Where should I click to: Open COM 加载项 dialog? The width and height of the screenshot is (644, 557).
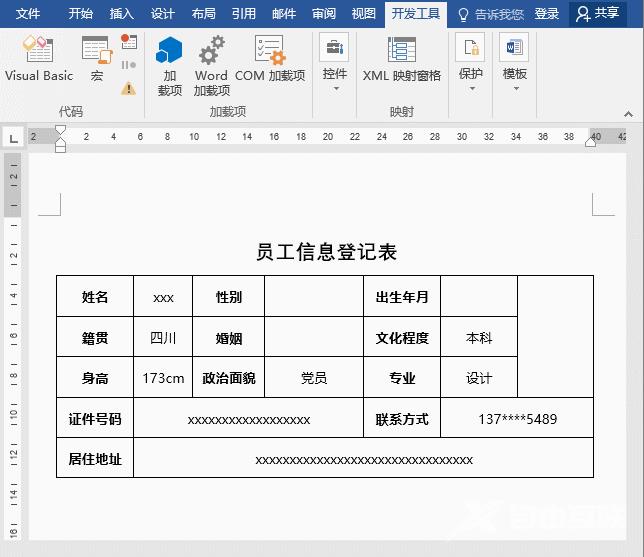[270, 58]
